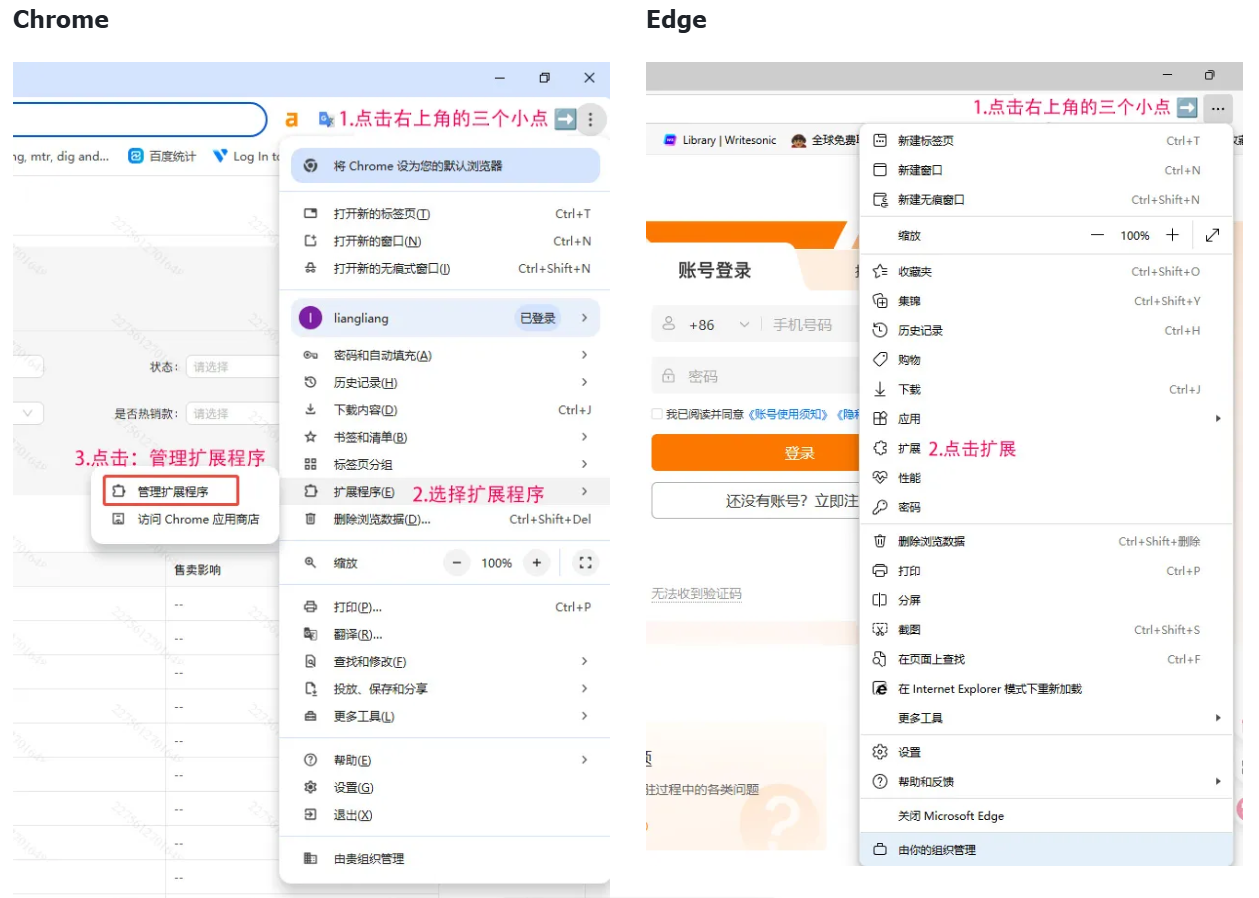
Task: Open 设置 in Chrome menu
Action: pos(445,787)
